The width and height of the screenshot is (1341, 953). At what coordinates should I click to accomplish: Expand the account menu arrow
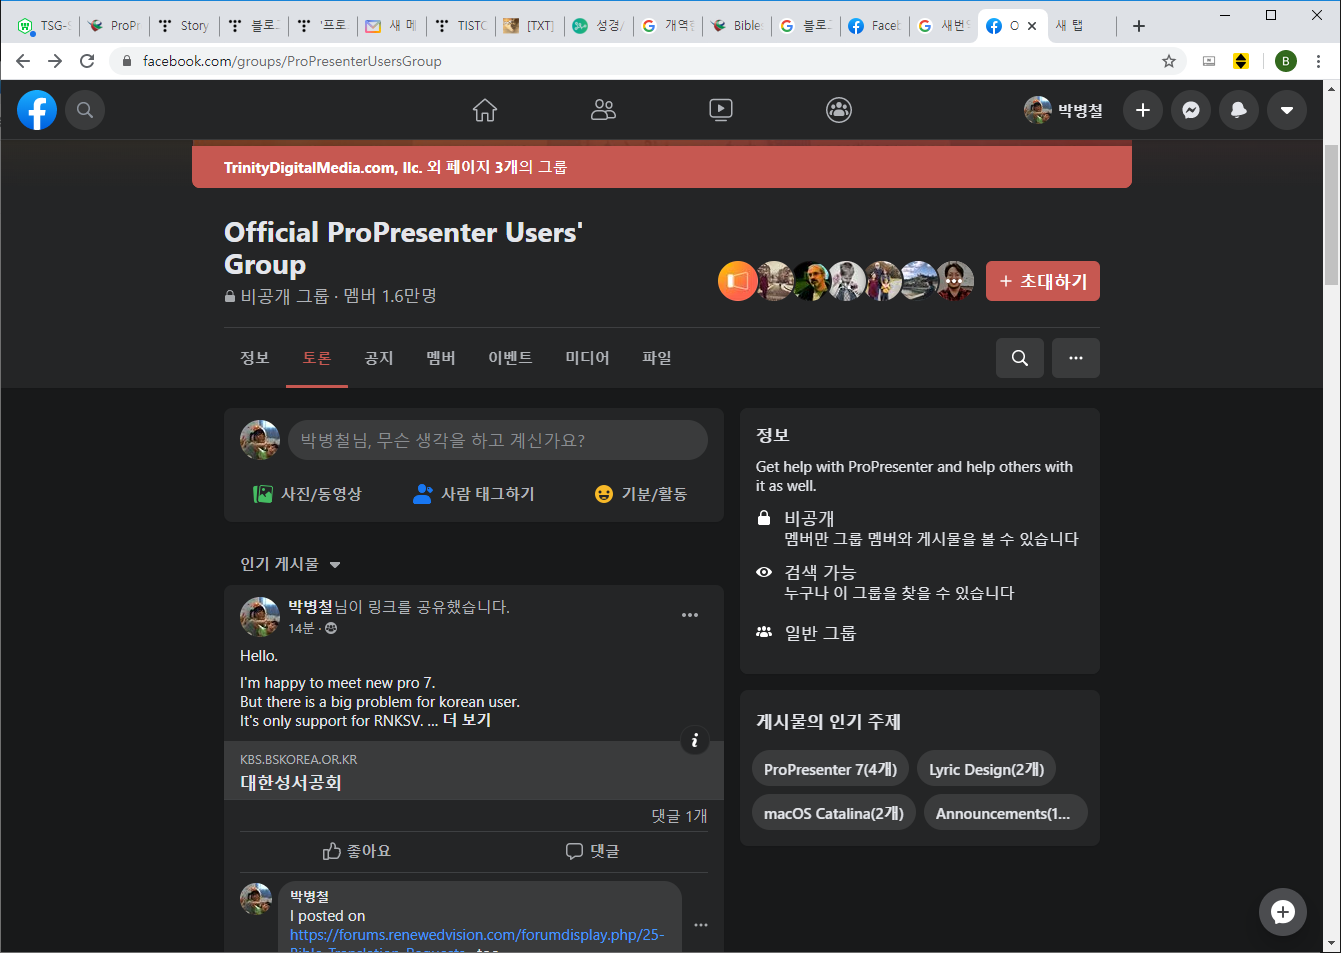[1287, 110]
